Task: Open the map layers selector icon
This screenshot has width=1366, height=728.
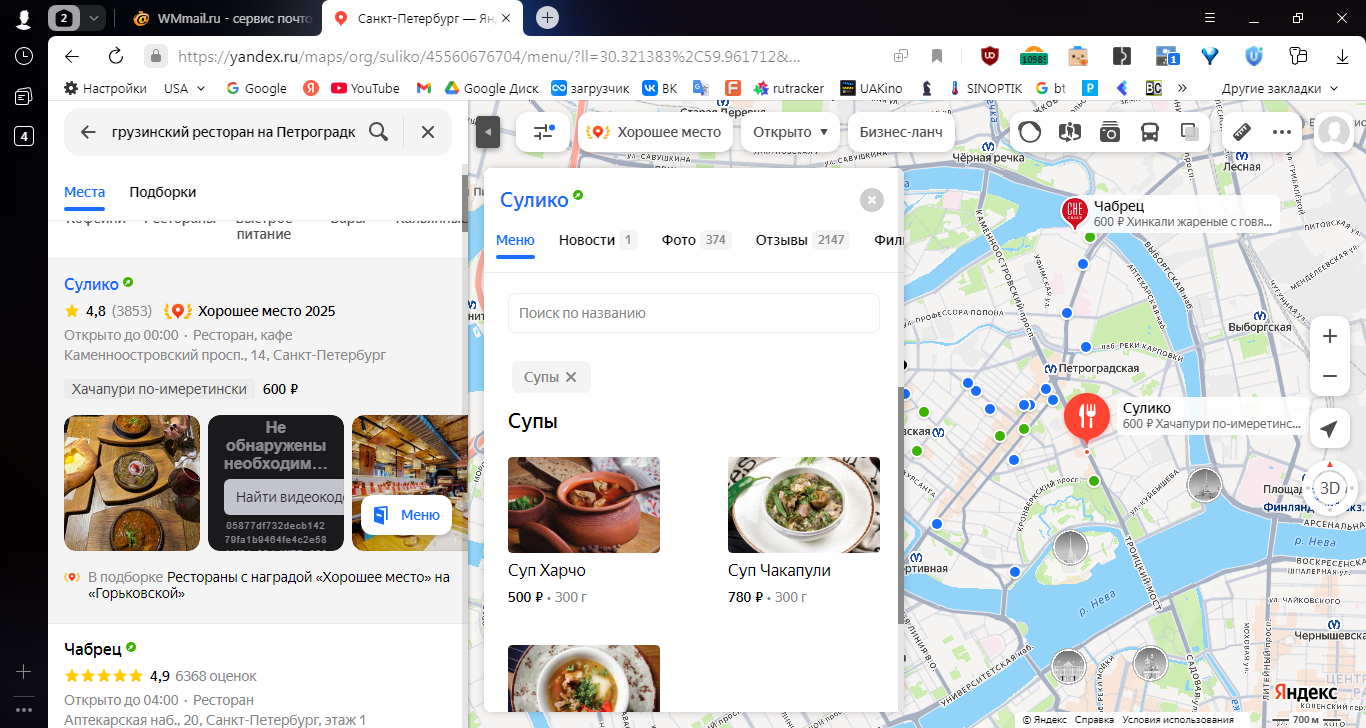Action: [1190, 132]
